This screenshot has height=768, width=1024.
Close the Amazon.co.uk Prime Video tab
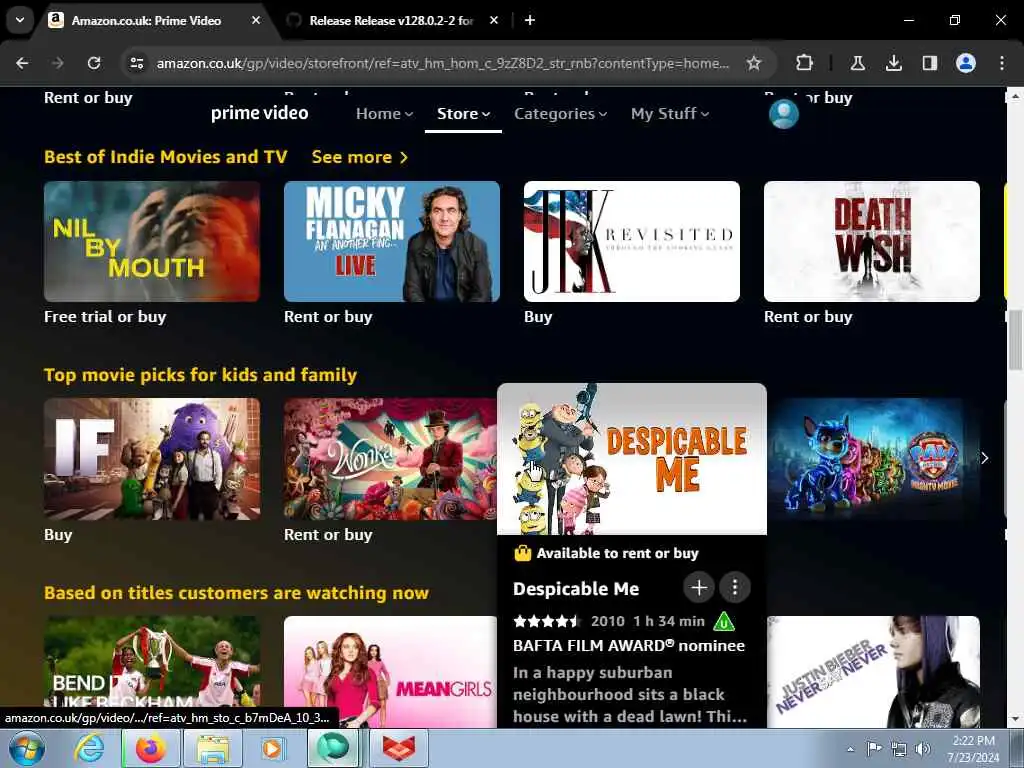click(256, 20)
